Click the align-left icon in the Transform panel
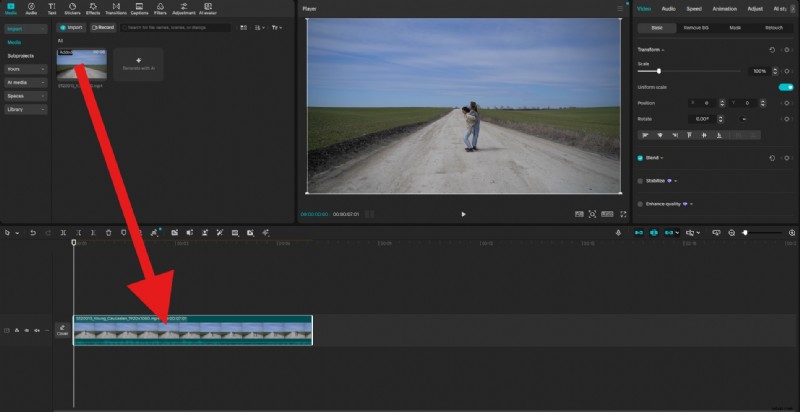Viewport: 800px width, 412px height. tap(645, 135)
